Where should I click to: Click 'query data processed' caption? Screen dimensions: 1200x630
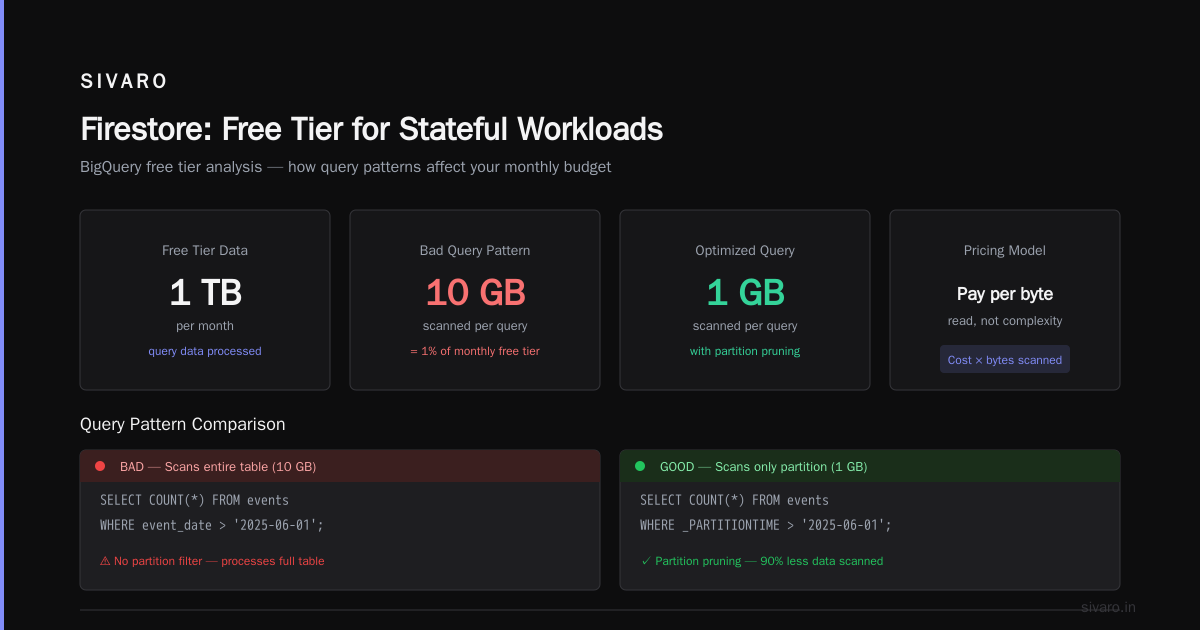[x=205, y=351]
